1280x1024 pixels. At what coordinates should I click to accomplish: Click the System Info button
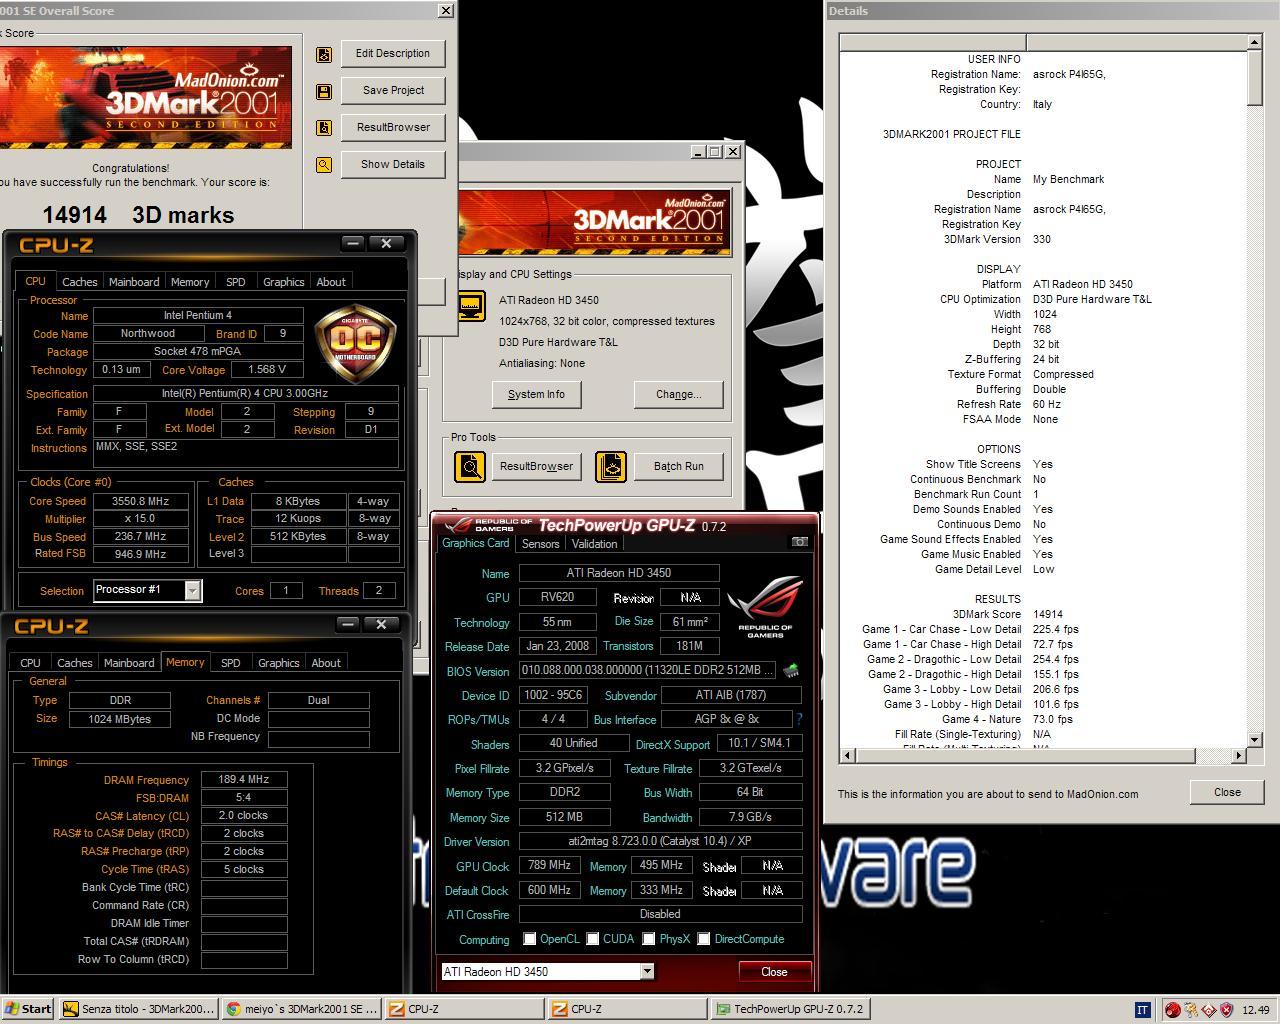pyautogui.click(x=536, y=394)
